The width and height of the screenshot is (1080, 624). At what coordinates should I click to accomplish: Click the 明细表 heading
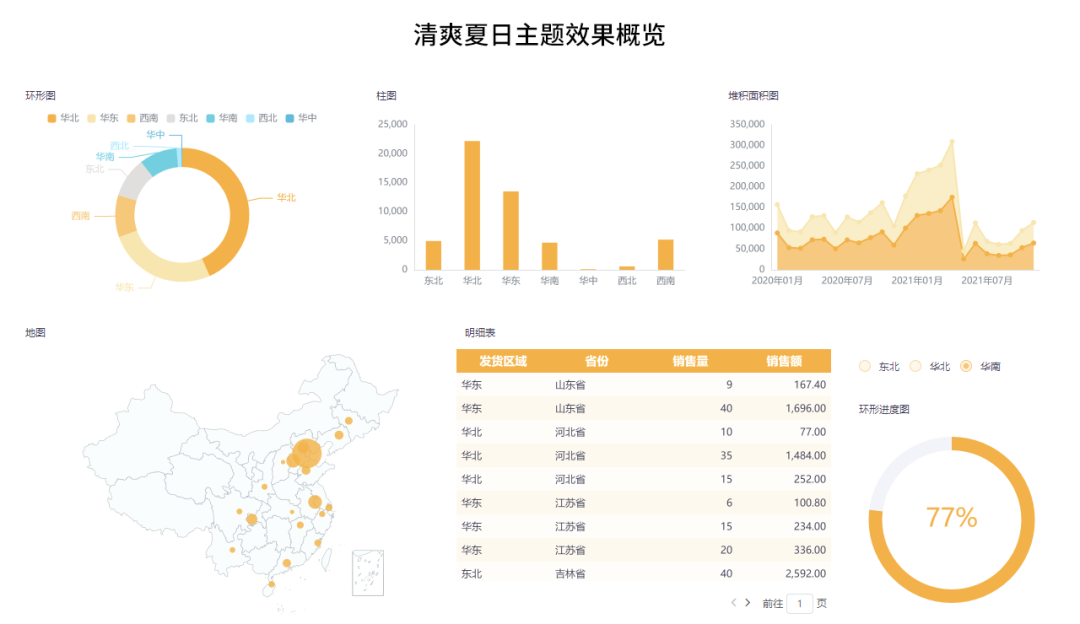click(480, 333)
